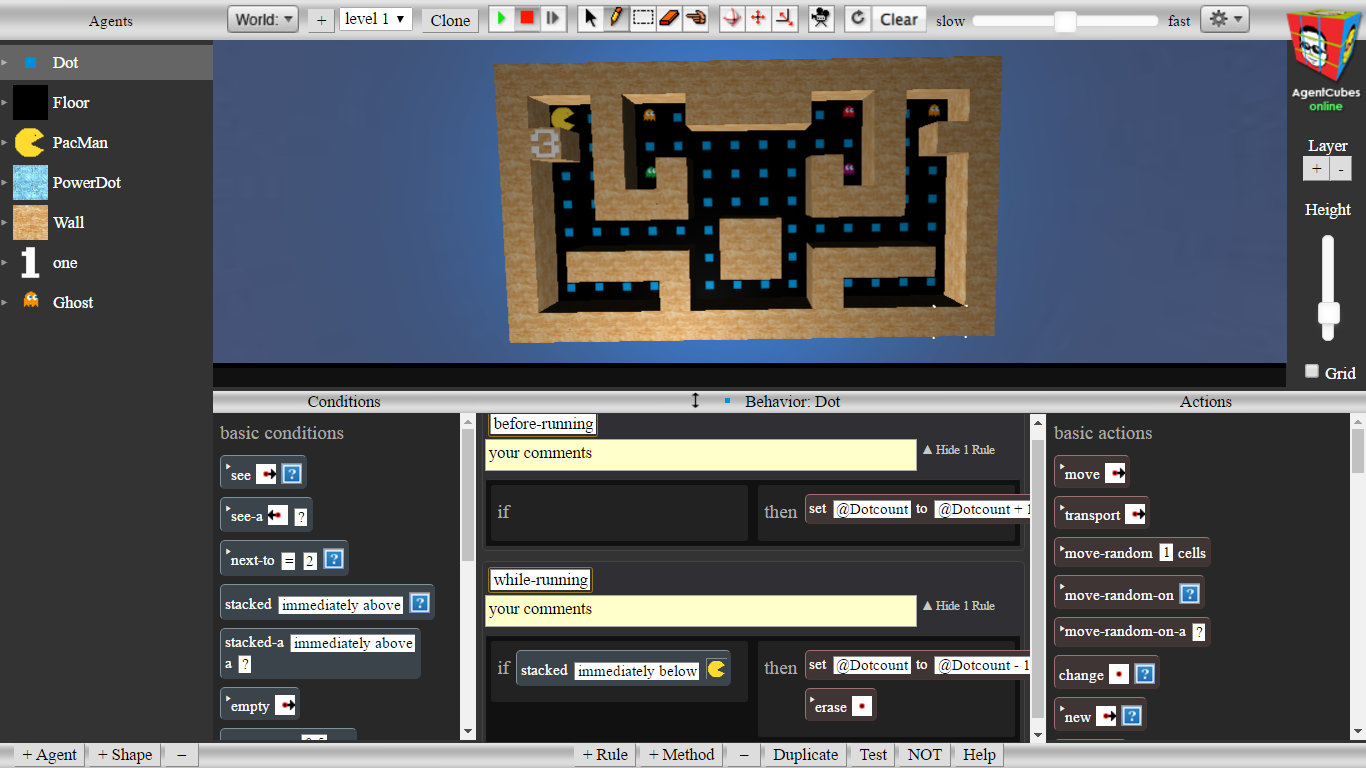This screenshot has height=768, width=1366.
Task: Expand the Wall agent shapes triangle
Action: [4, 222]
